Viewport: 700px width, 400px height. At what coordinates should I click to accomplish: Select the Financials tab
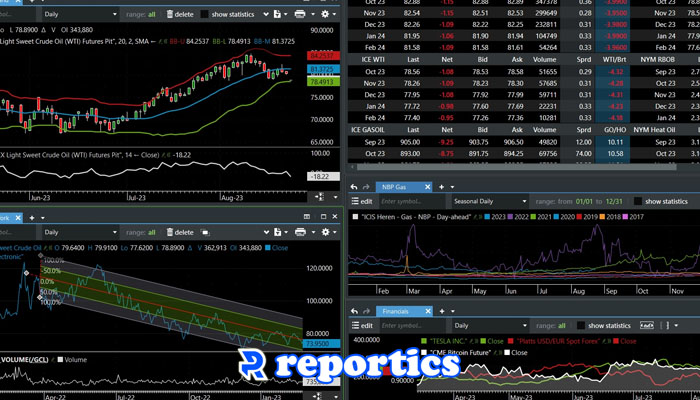[x=393, y=312]
